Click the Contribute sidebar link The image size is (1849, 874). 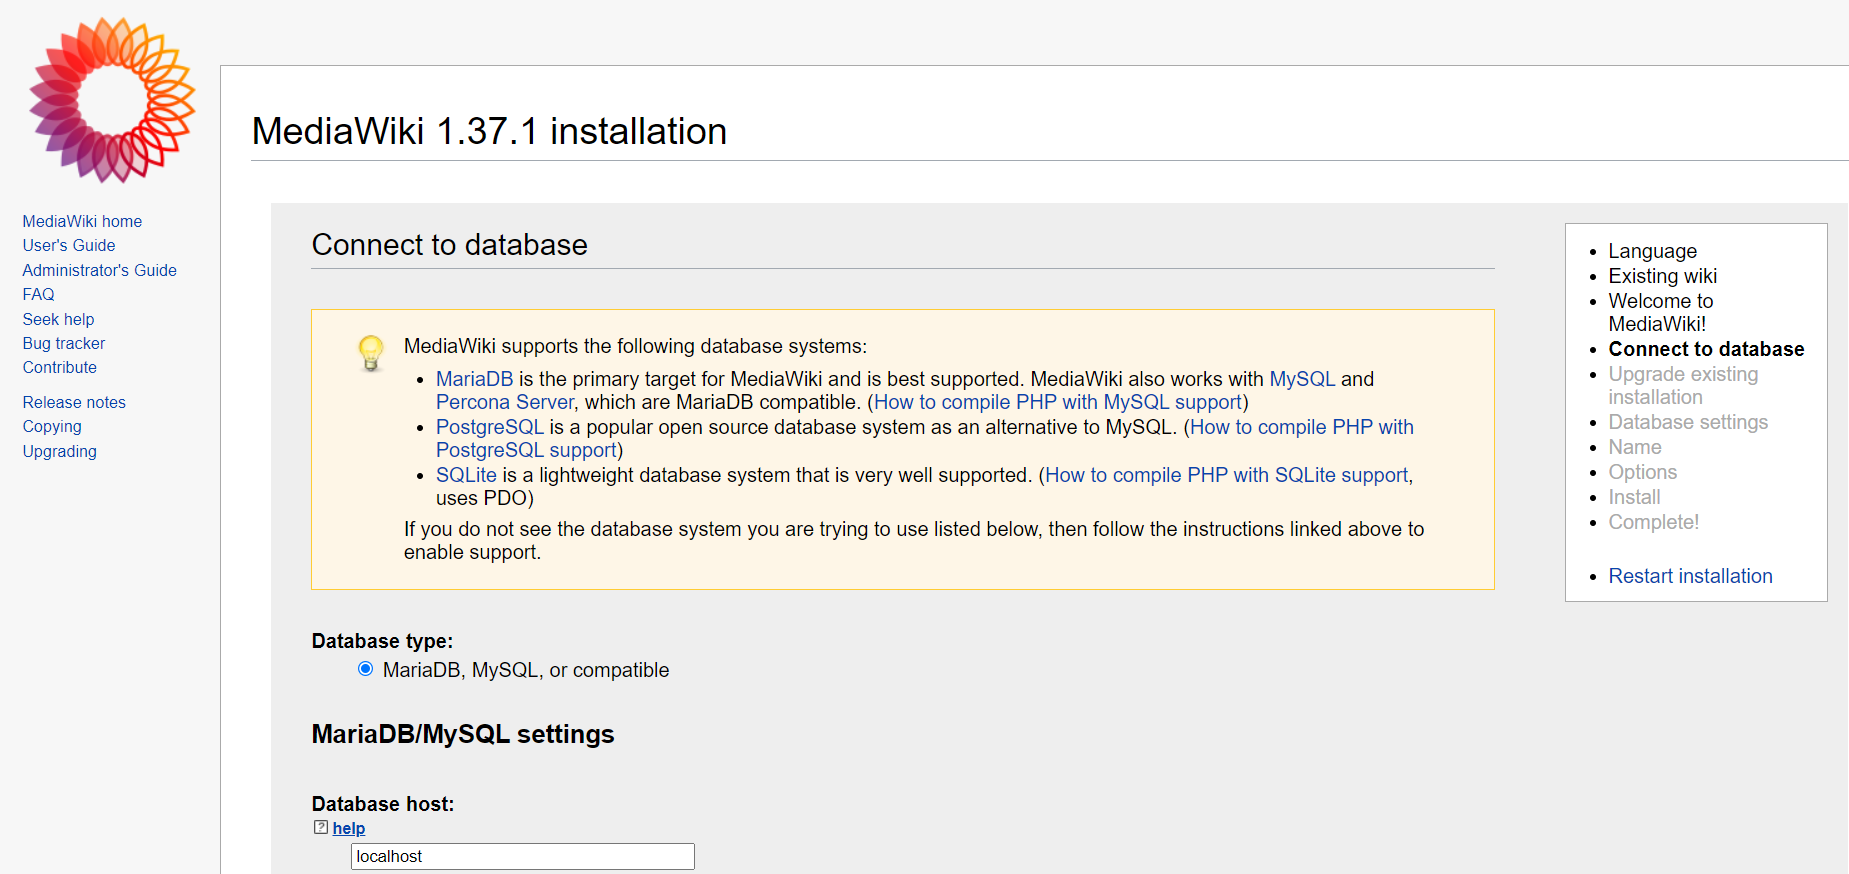coord(60,367)
